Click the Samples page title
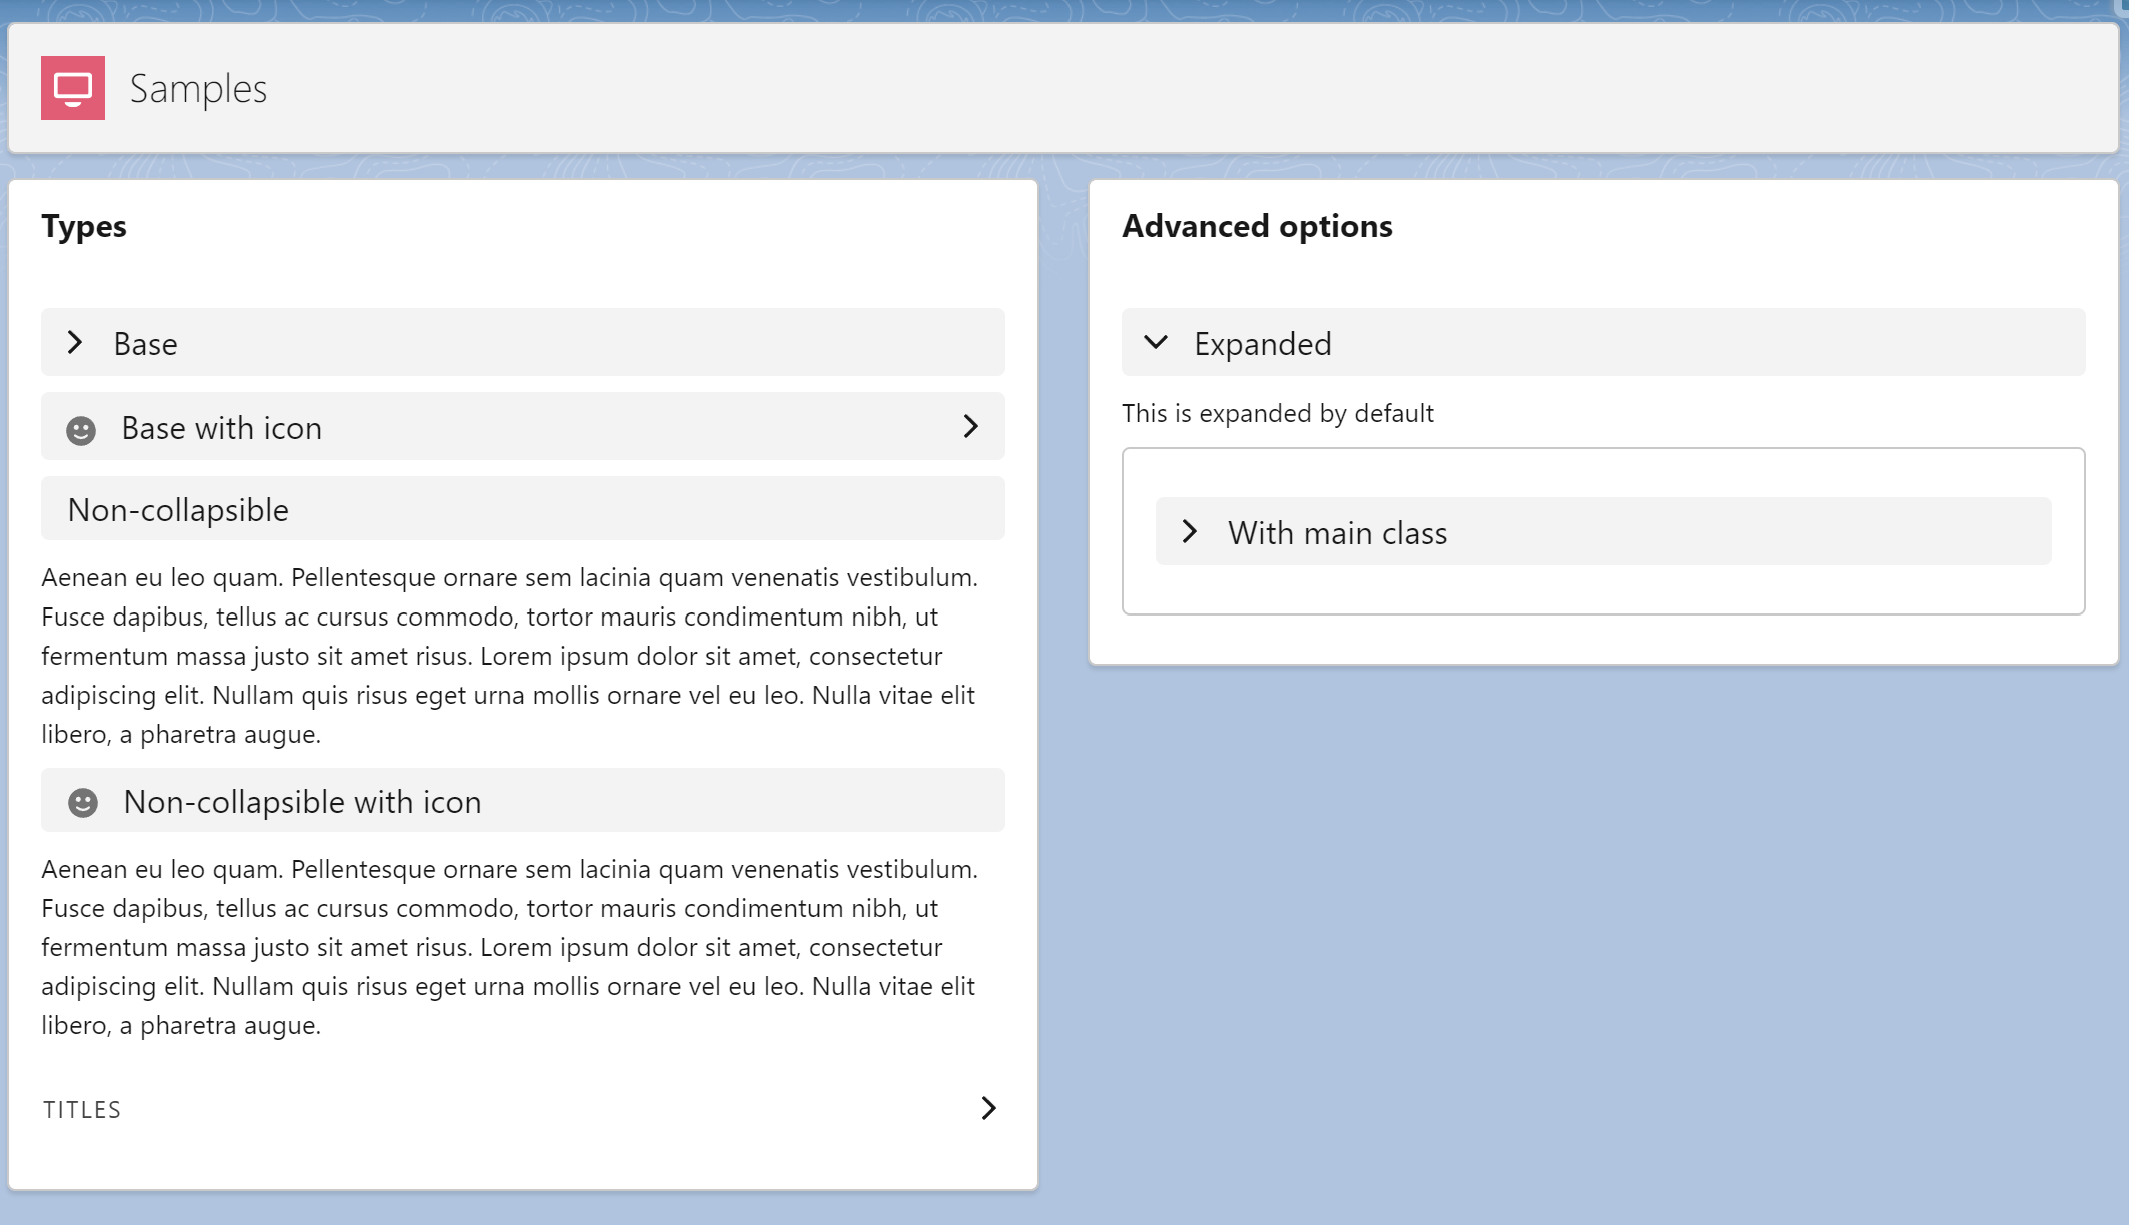This screenshot has width=2130, height=1226. pos(198,89)
